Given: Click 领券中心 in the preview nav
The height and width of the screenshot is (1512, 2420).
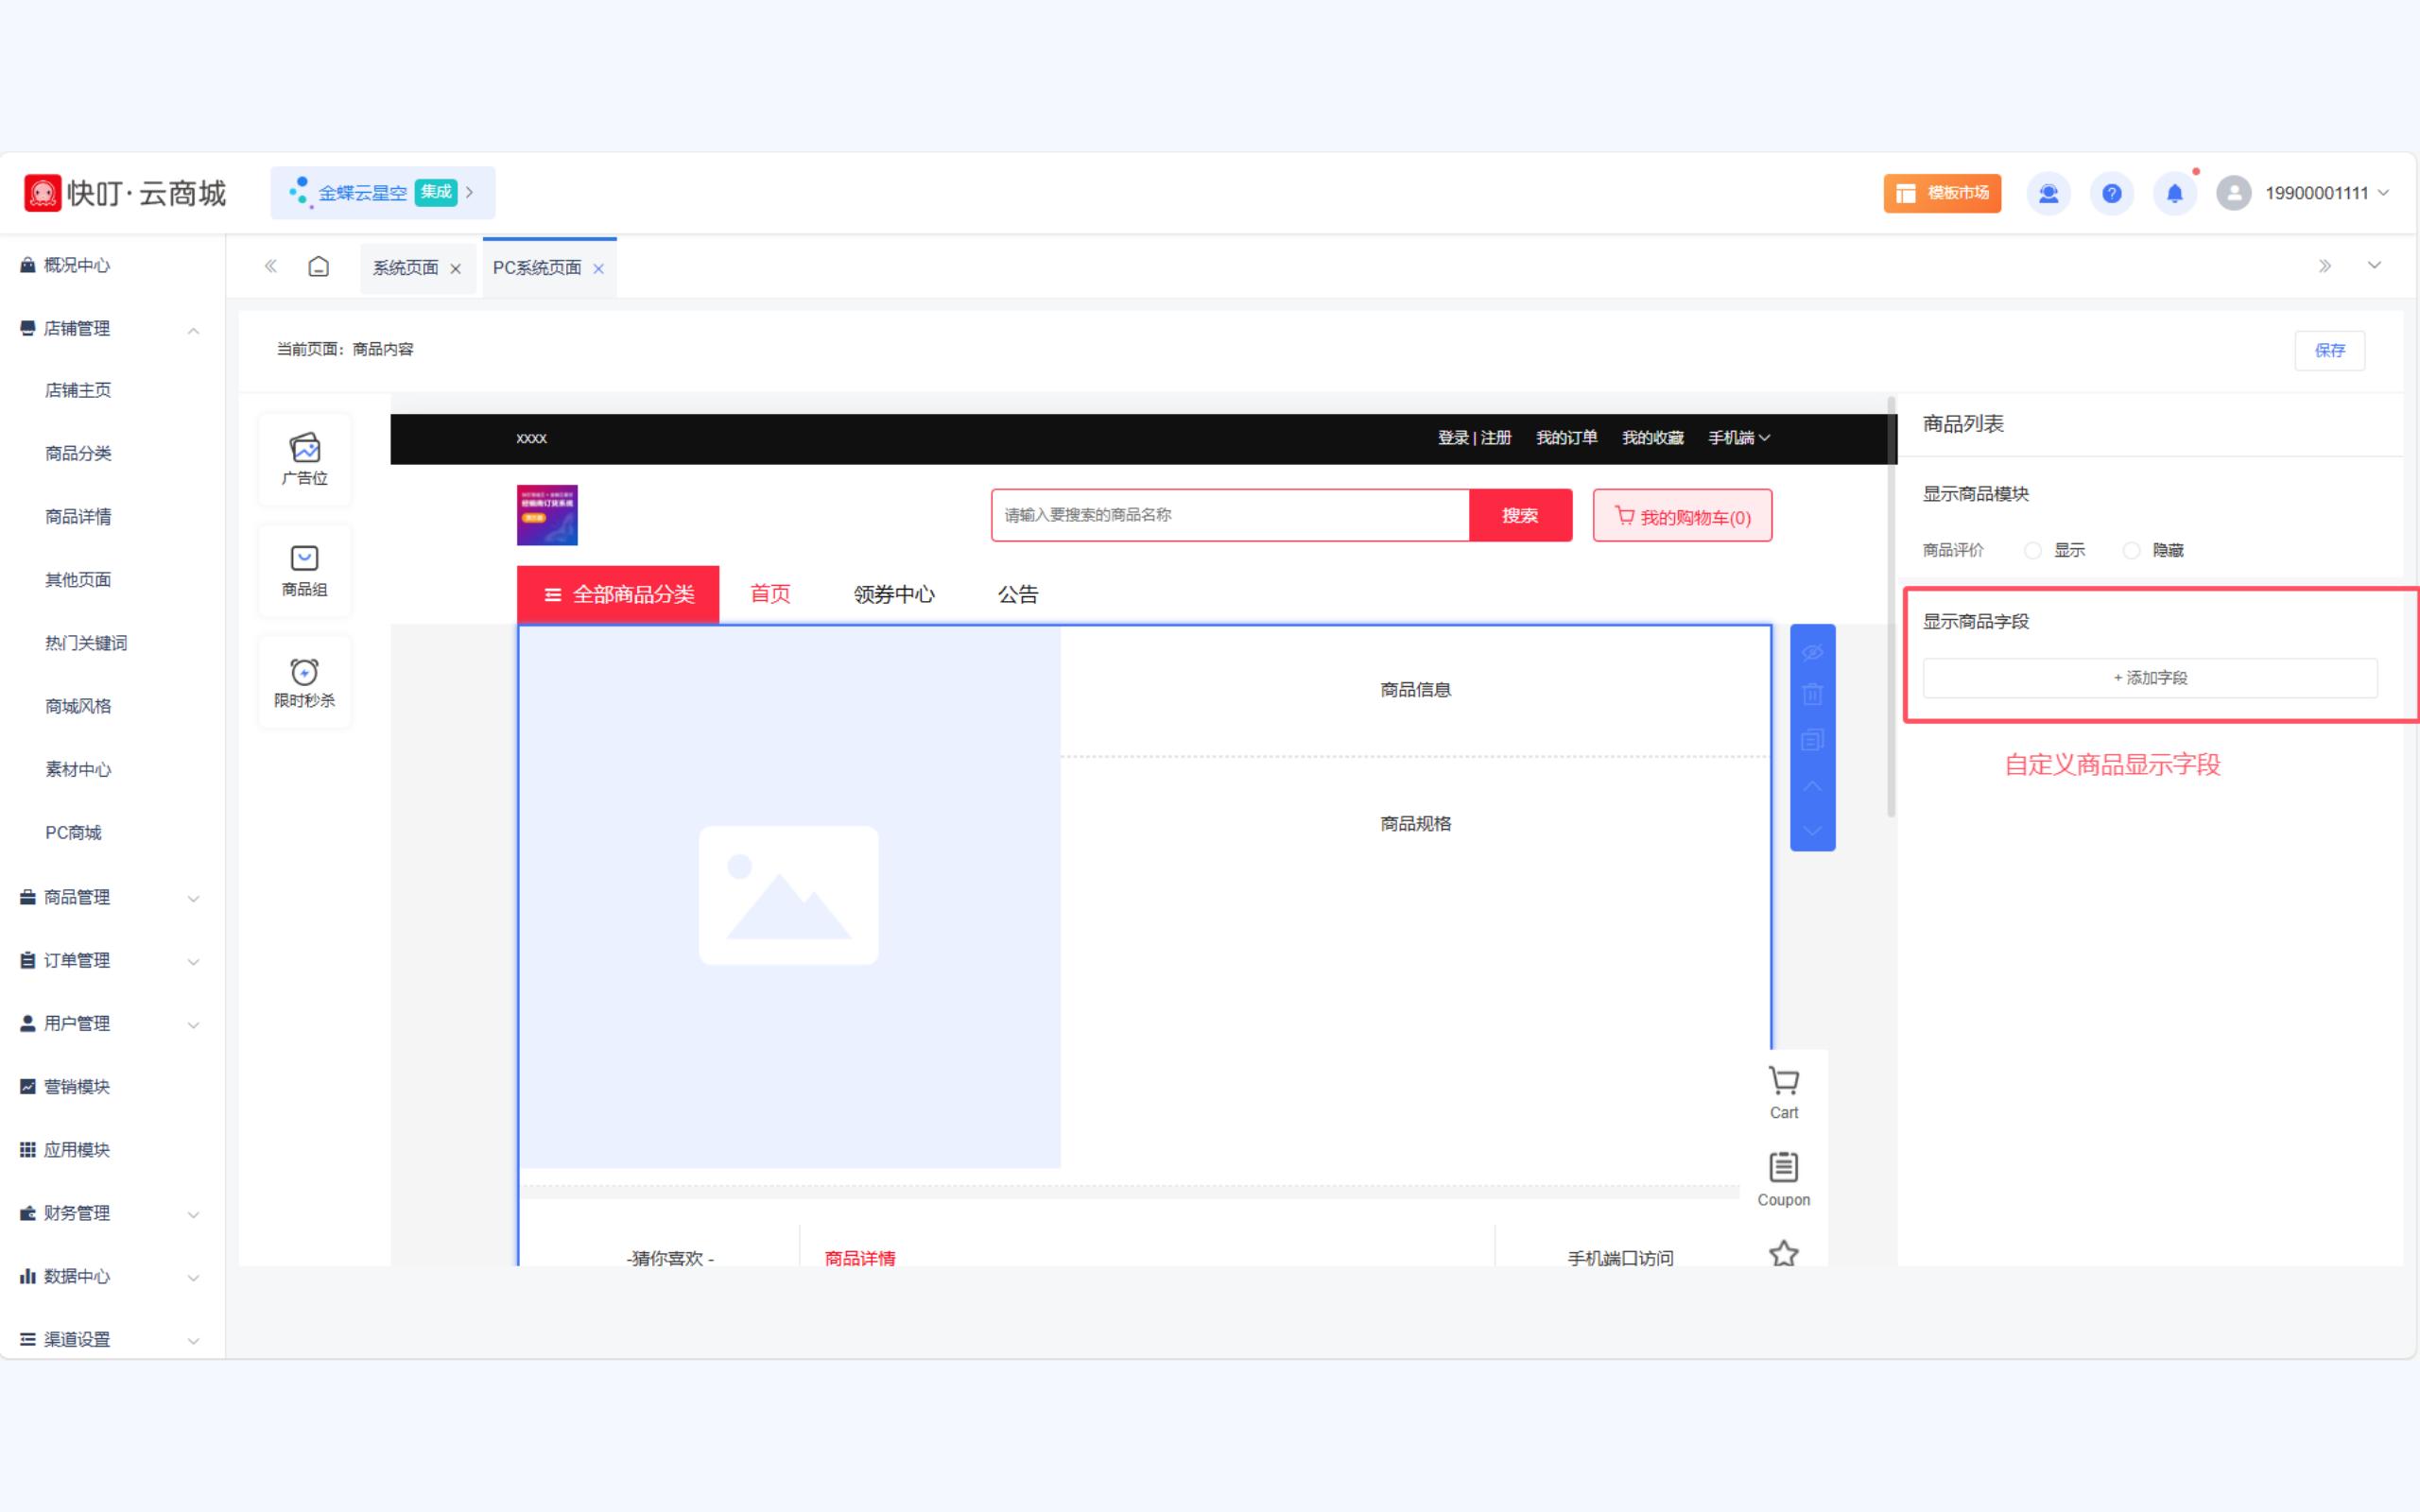Looking at the screenshot, I should (x=894, y=595).
